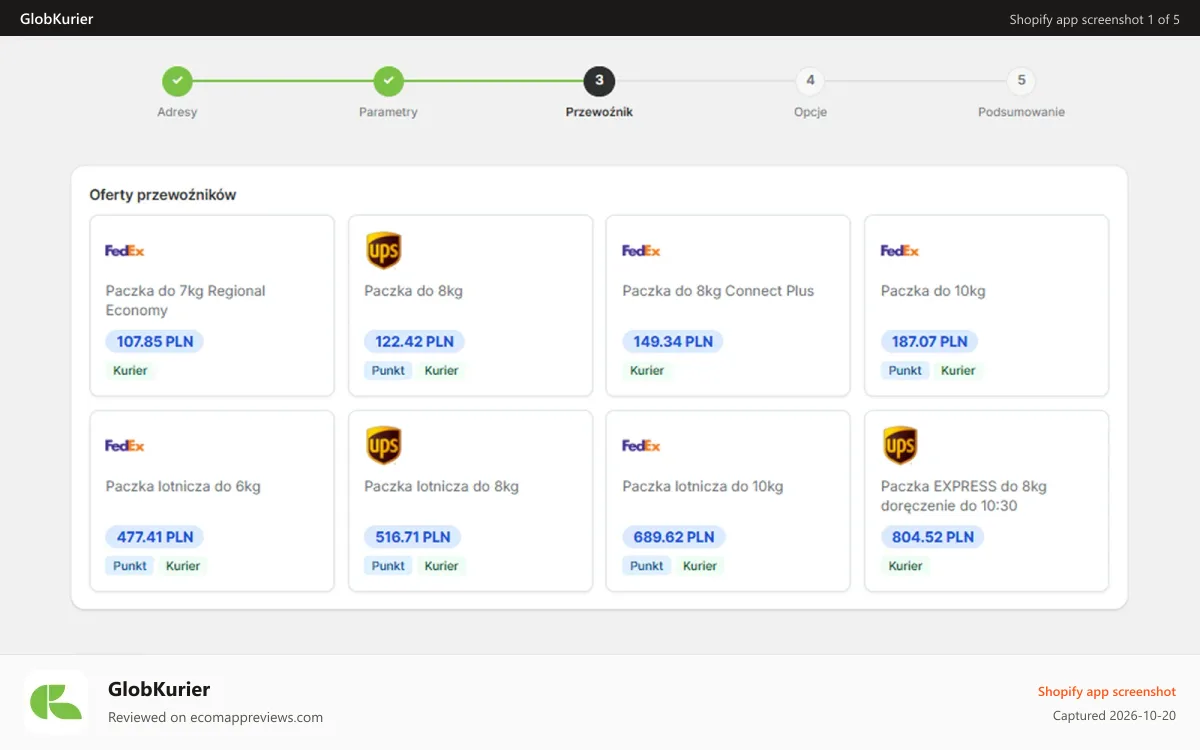The width and height of the screenshot is (1200, 750).
Task: Click the Adresy step label
Action: click(x=177, y=112)
